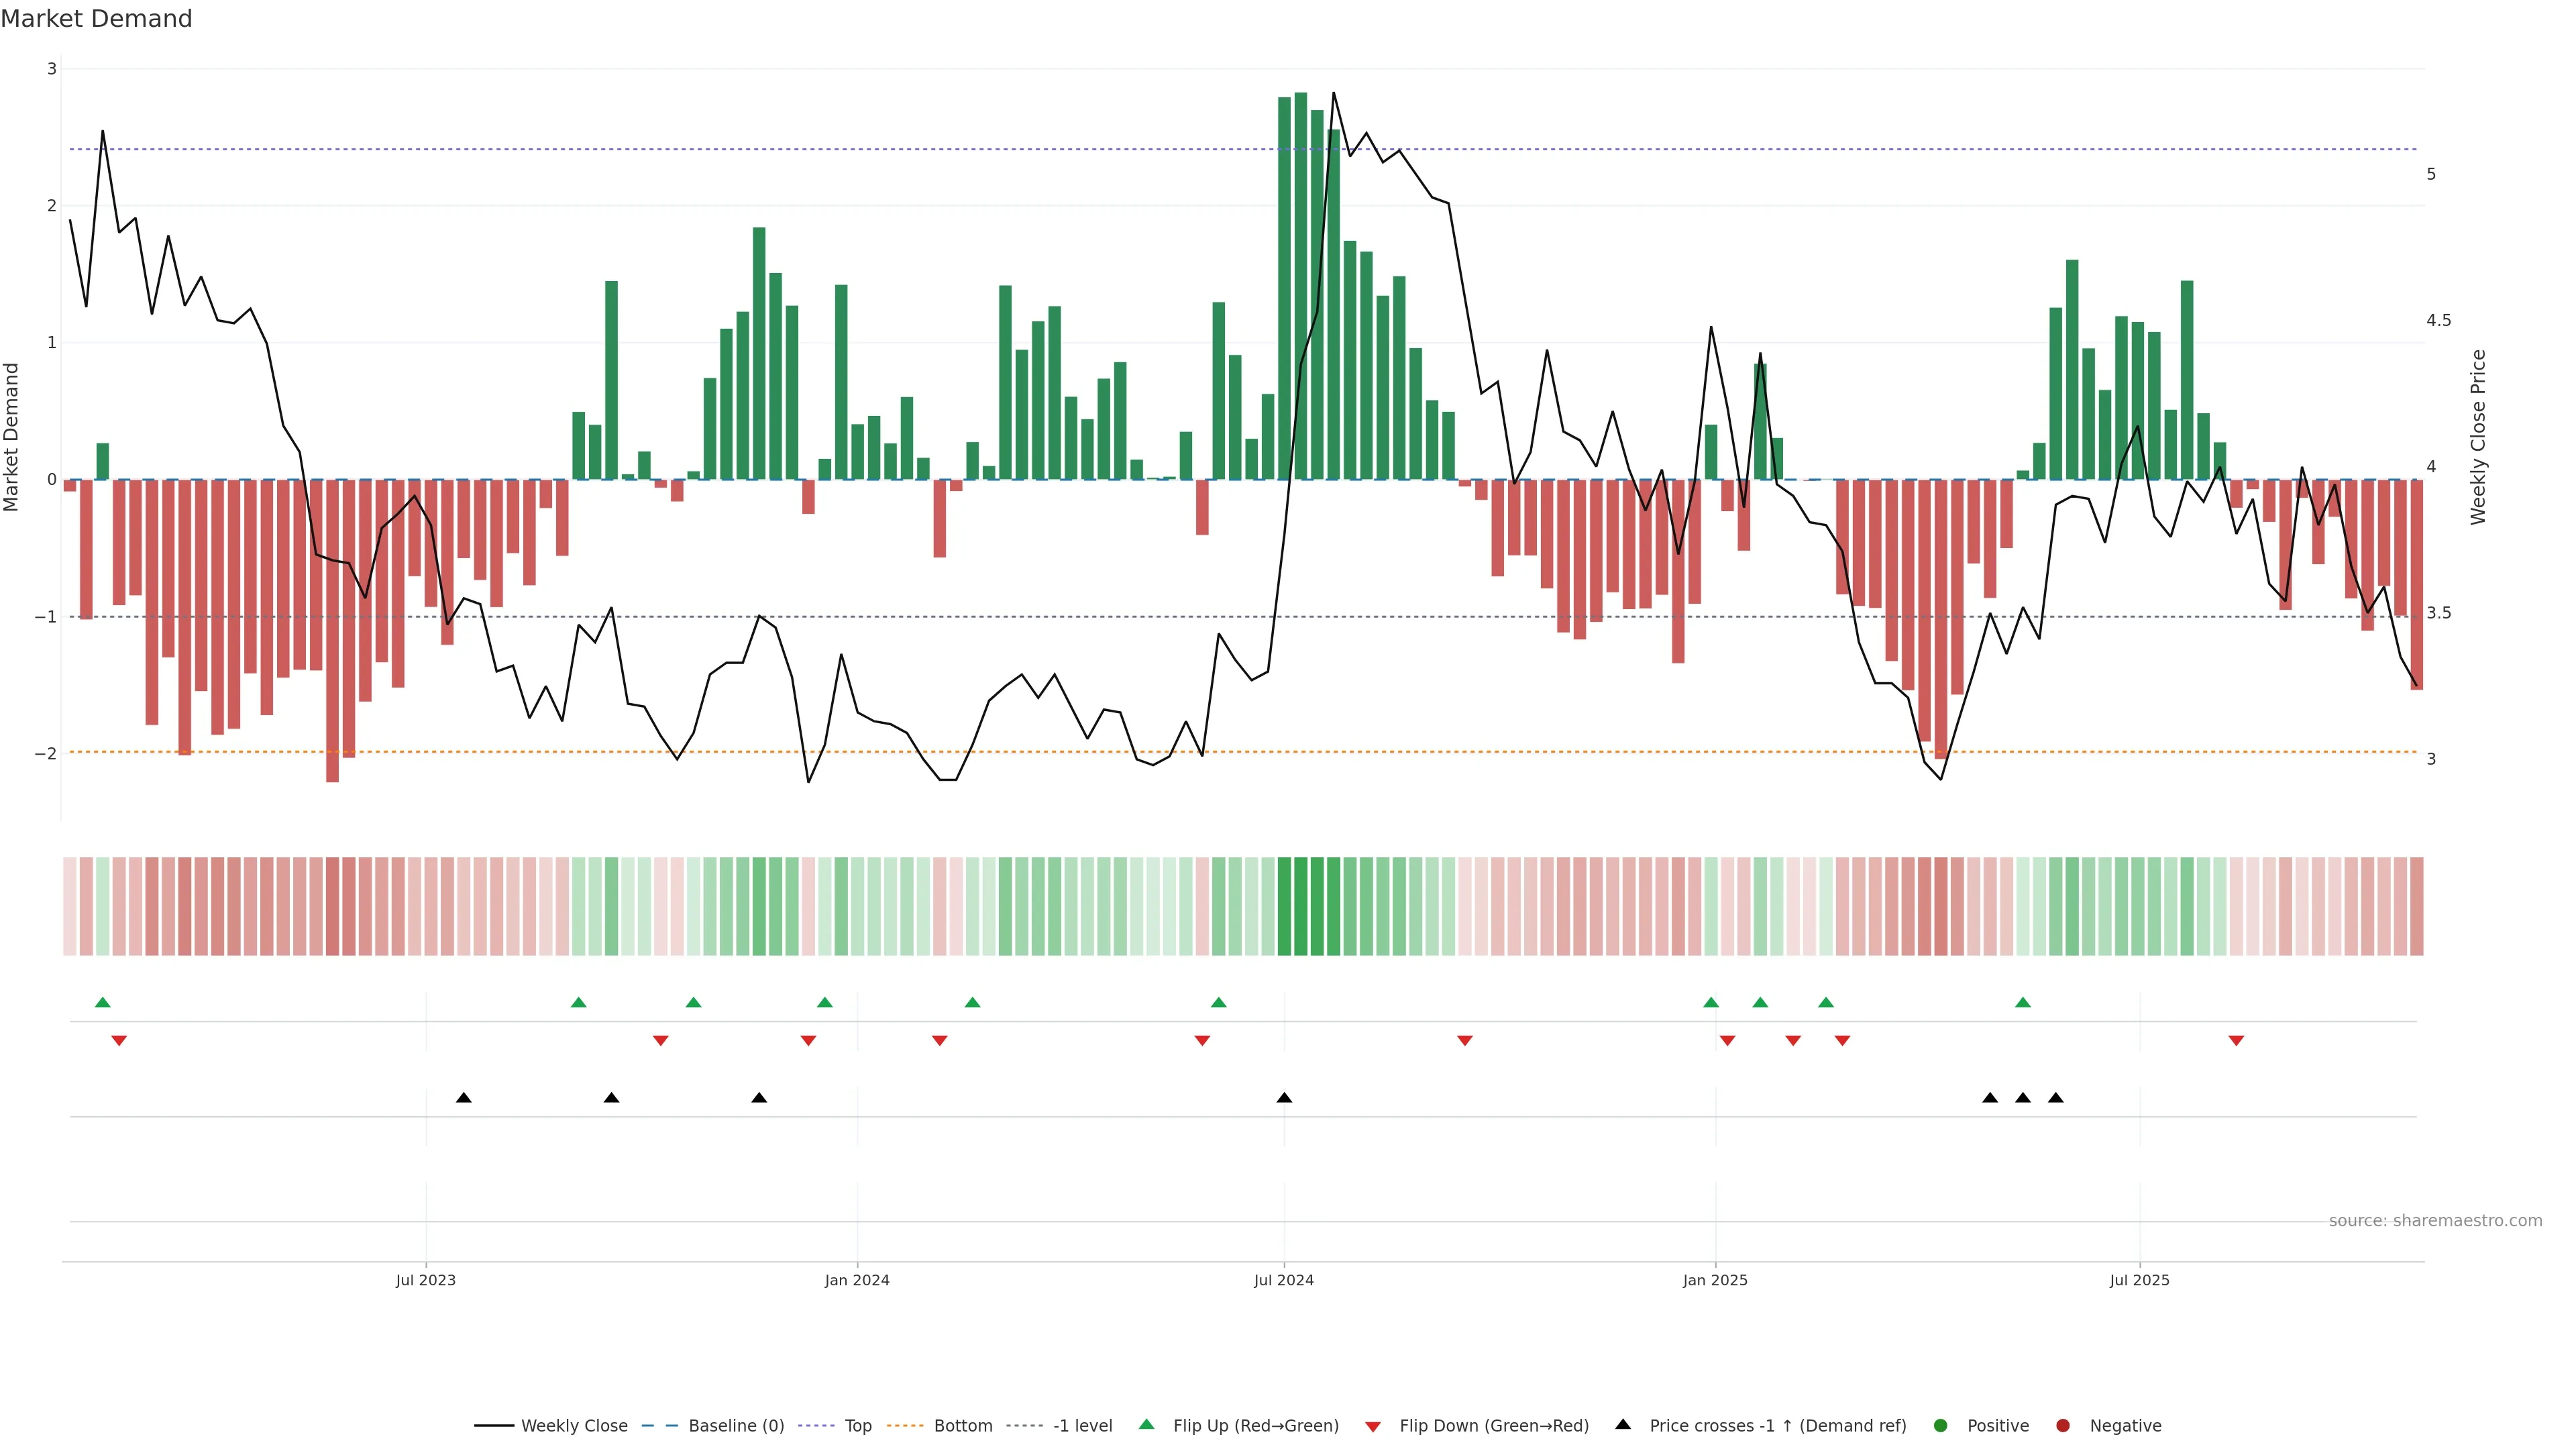Viewport: 2576px width, 1449px height.
Task: Click the green Flip Up legend triangle
Action: click(1147, 1425)
